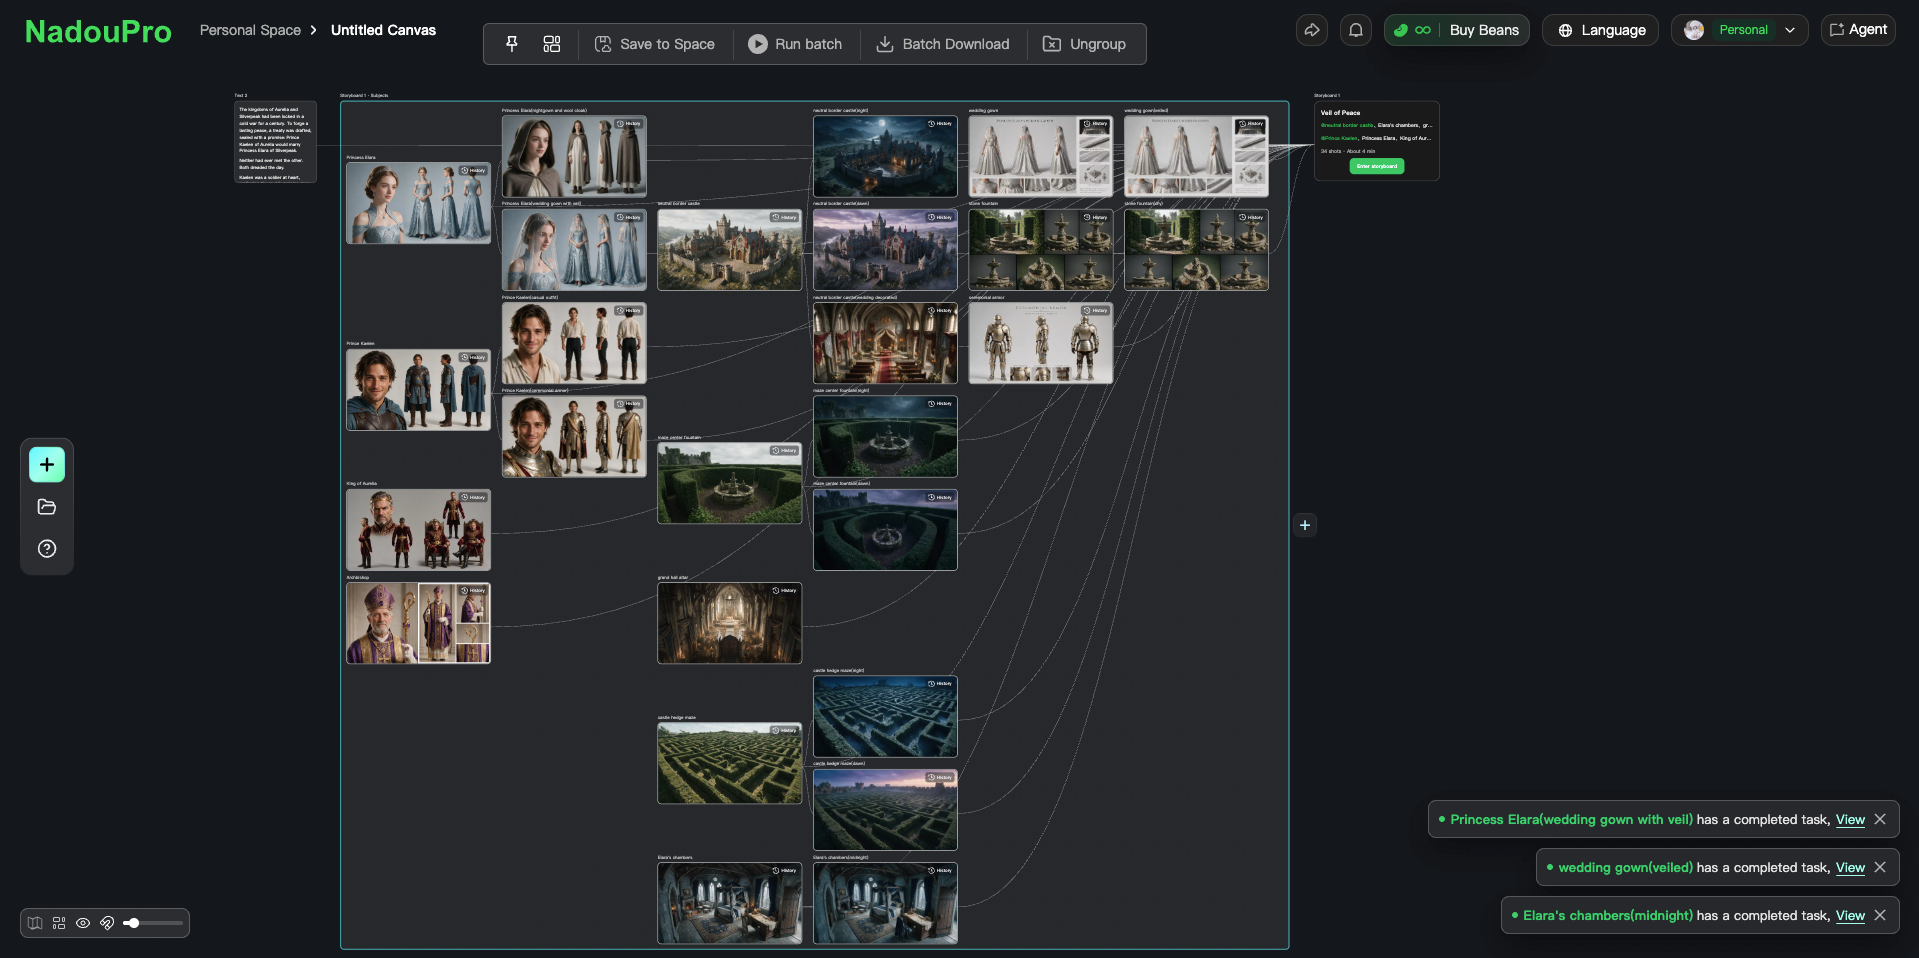Image resolution: width=1919 pixels, height=958 pixels.
Task: Open History on Prince Kaelen(casual outfit) card
Action: (x=630, y=310)
